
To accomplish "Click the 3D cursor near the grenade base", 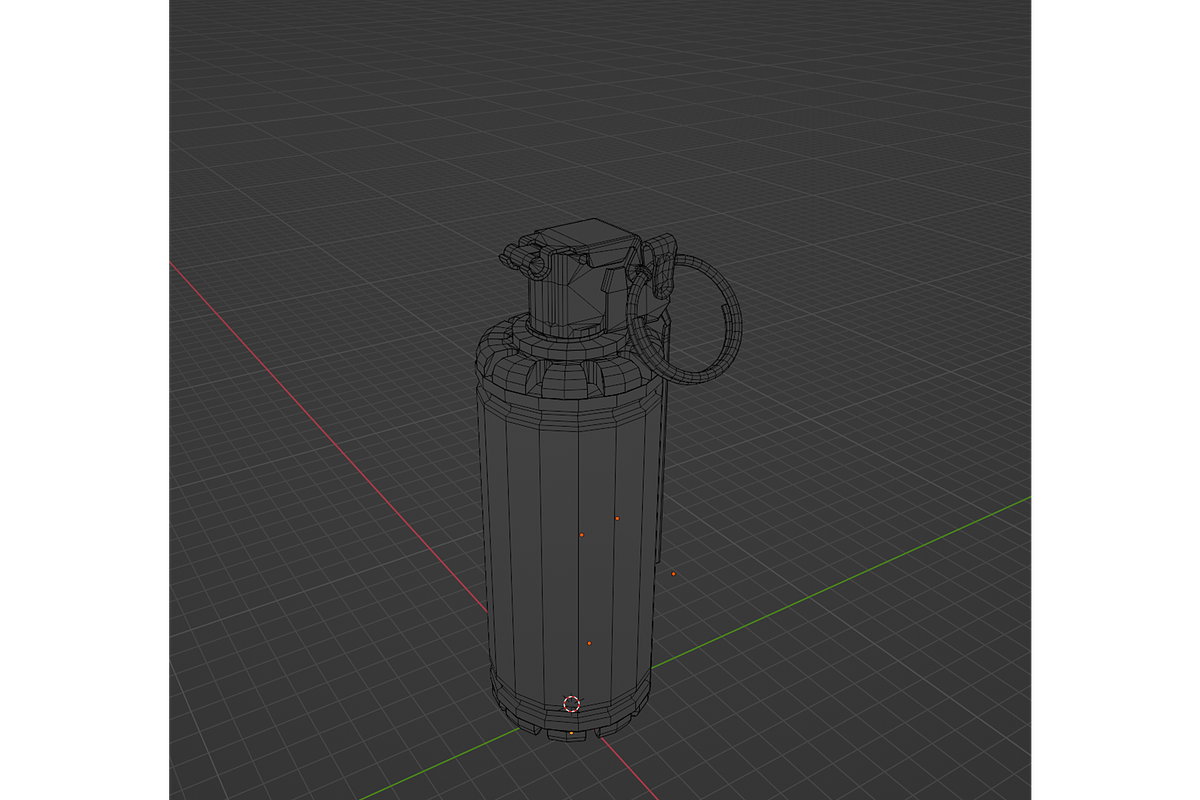I will [572, 704].
